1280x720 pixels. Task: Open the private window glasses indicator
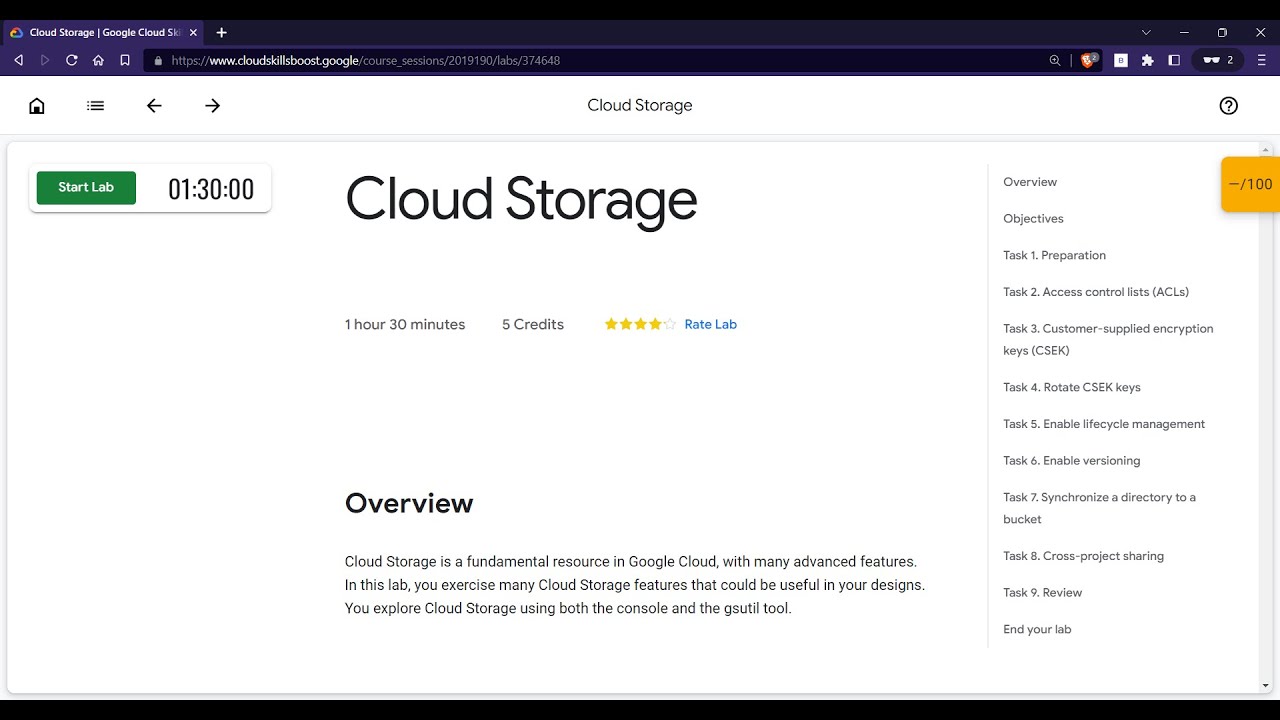tap(1218, 60)
